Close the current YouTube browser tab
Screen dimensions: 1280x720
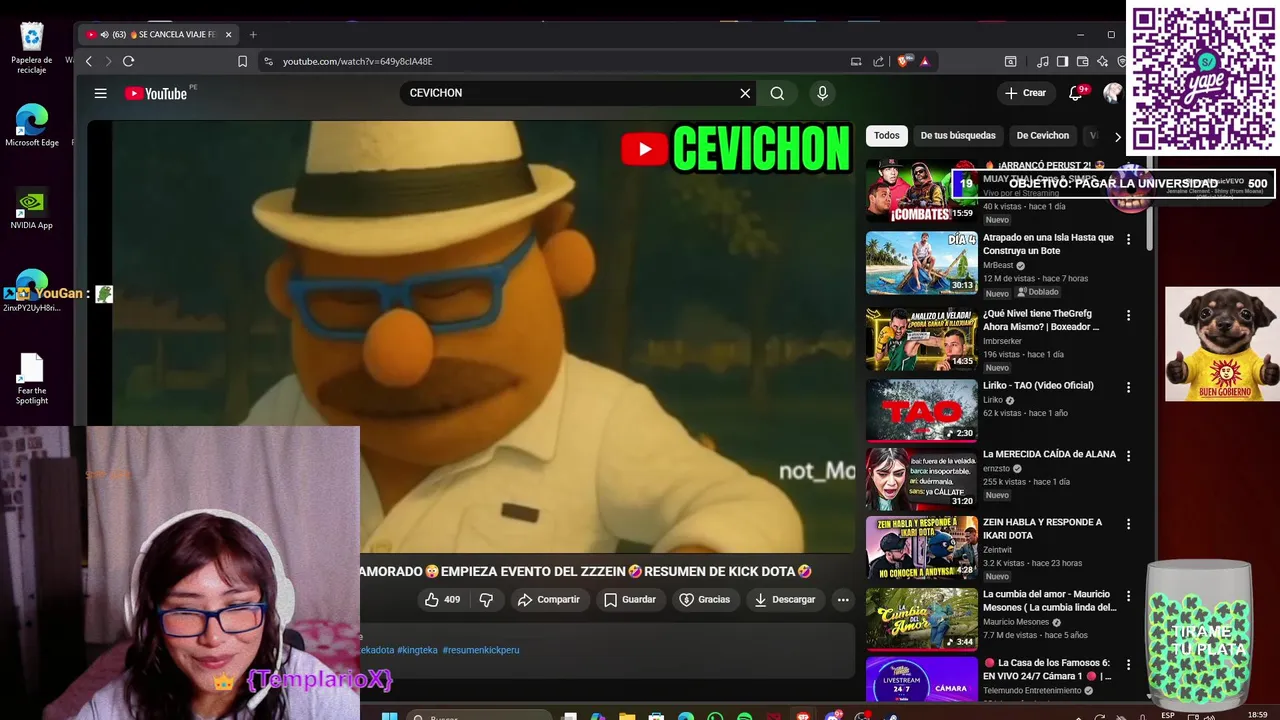pos(228,34)
